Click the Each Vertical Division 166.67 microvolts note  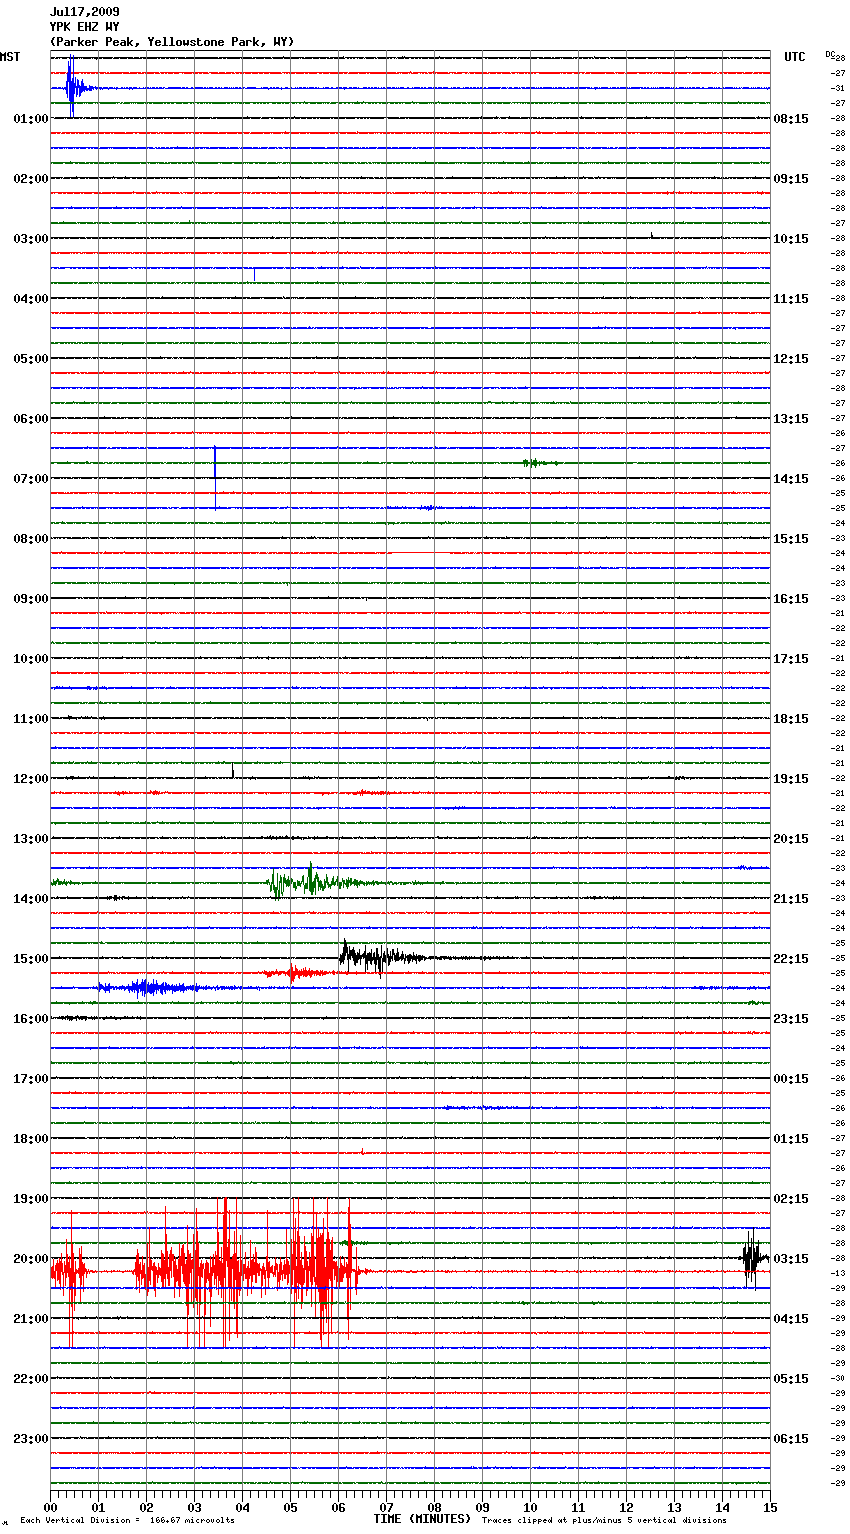(127, 1521)
